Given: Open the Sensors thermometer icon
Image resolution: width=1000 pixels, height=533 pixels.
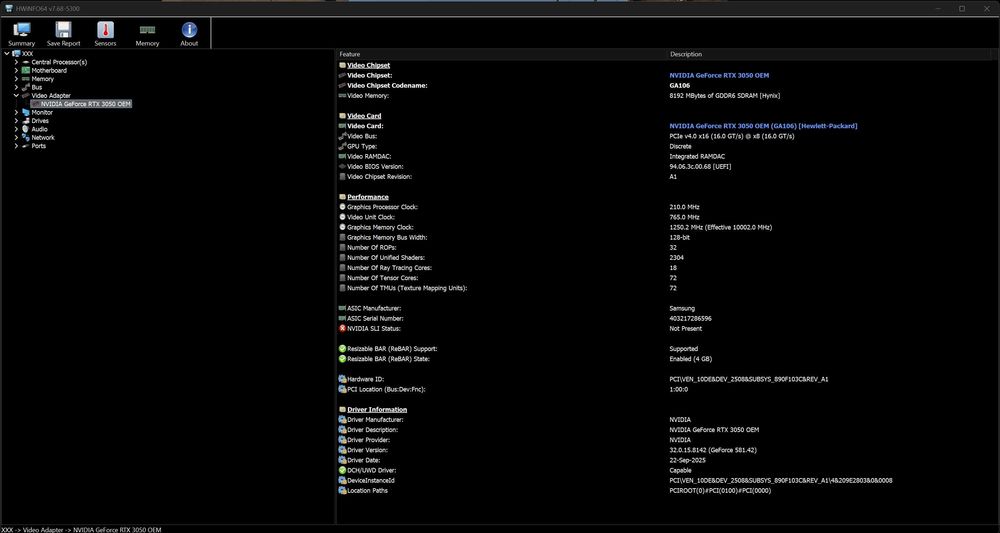Looking at the screenshot, I should click(105, 29).
